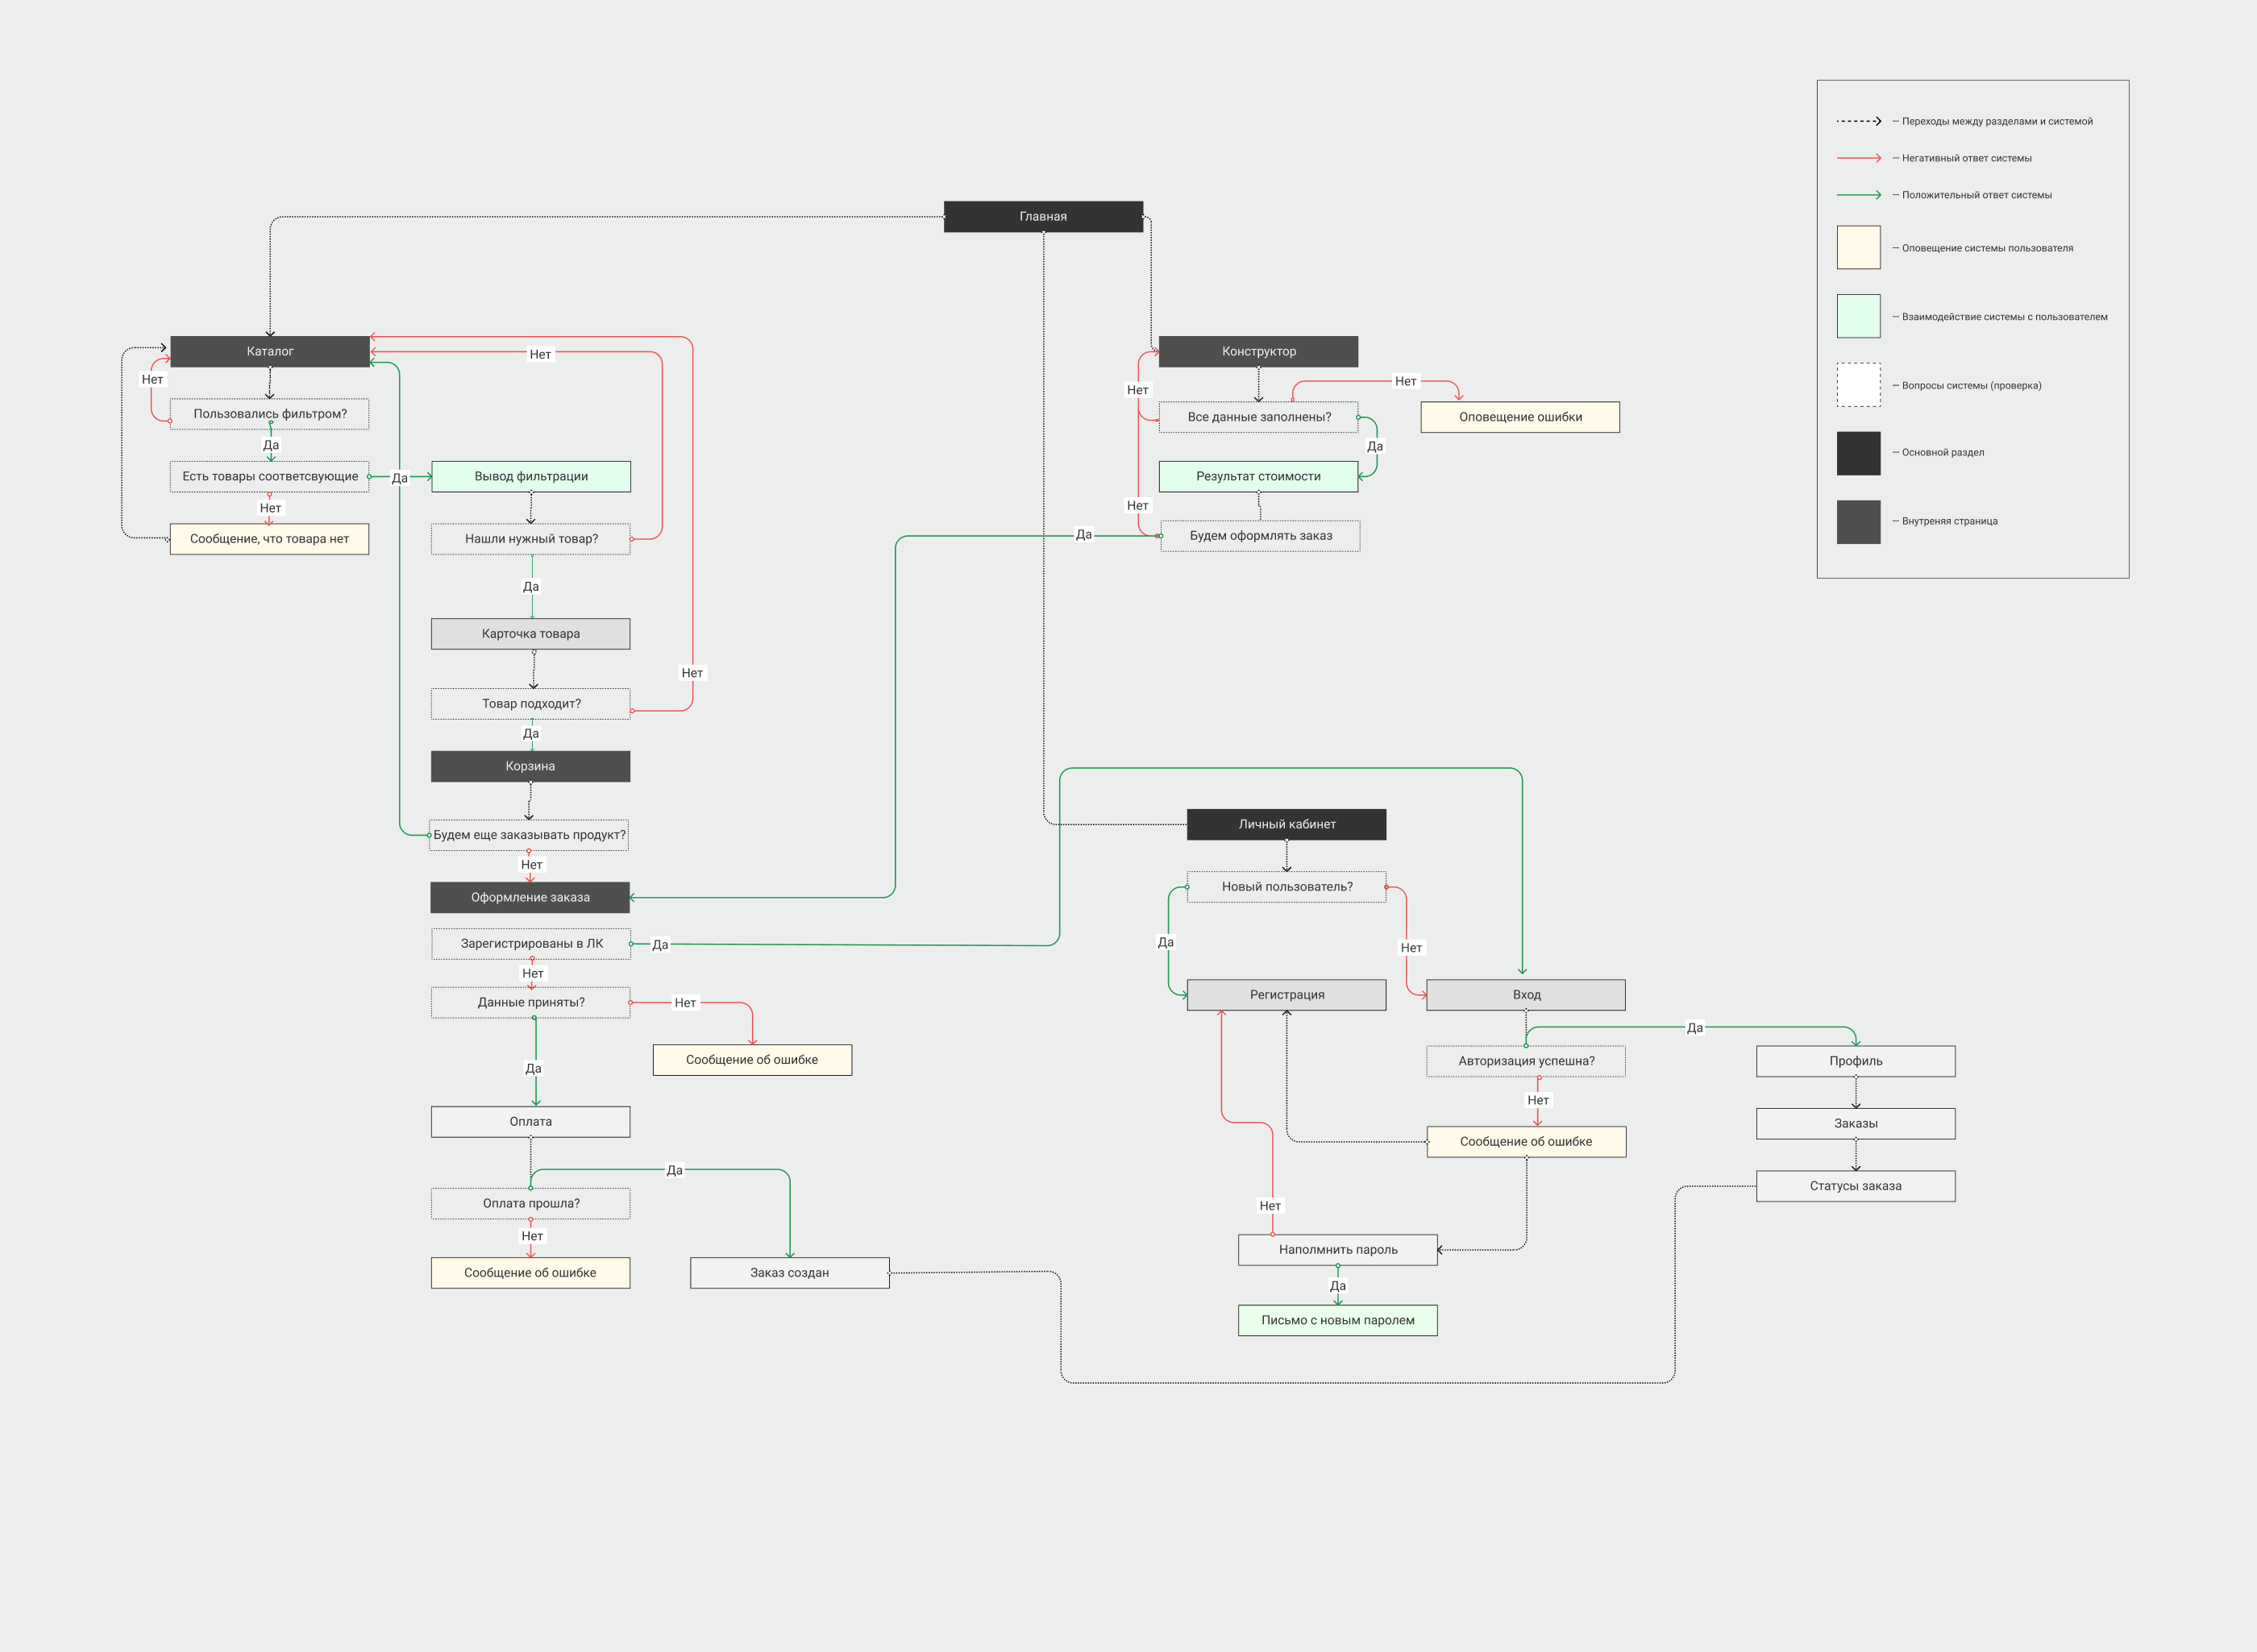Click the green legend swatch for Взаимодействие системы
Image resolution: width=2257 pixels, height=1652 pixels.
1858,317
